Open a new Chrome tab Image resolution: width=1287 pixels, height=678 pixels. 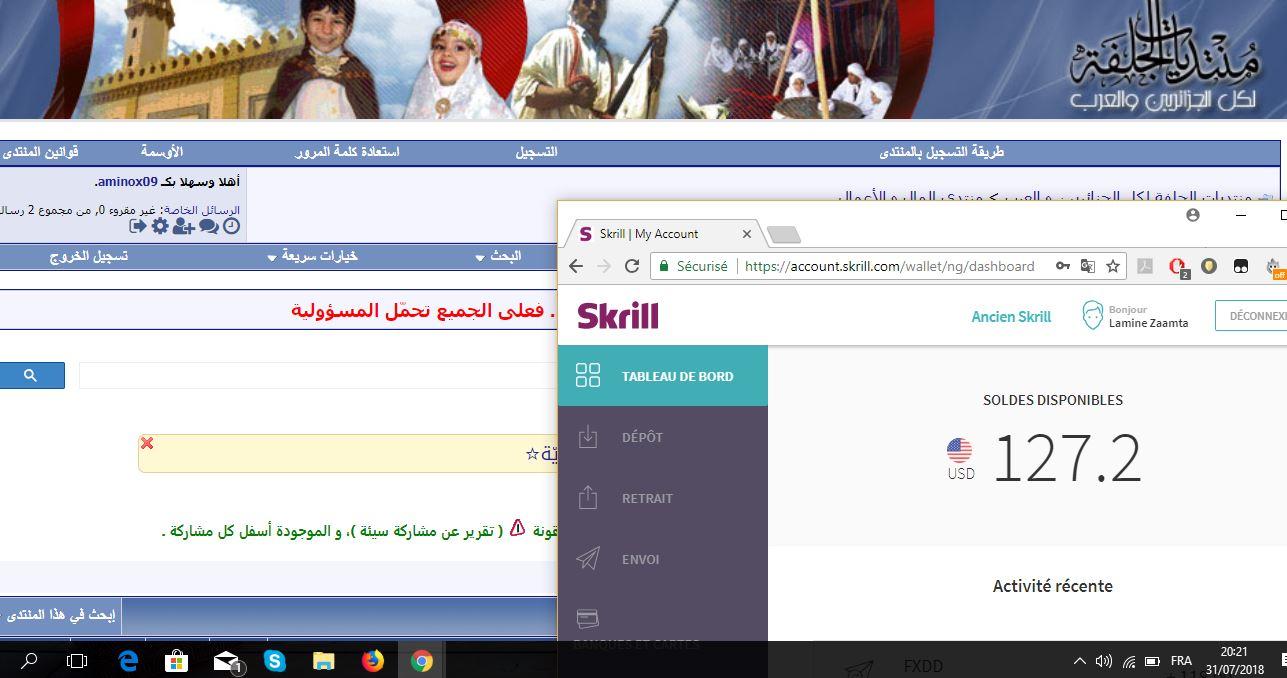coord(785,234)
